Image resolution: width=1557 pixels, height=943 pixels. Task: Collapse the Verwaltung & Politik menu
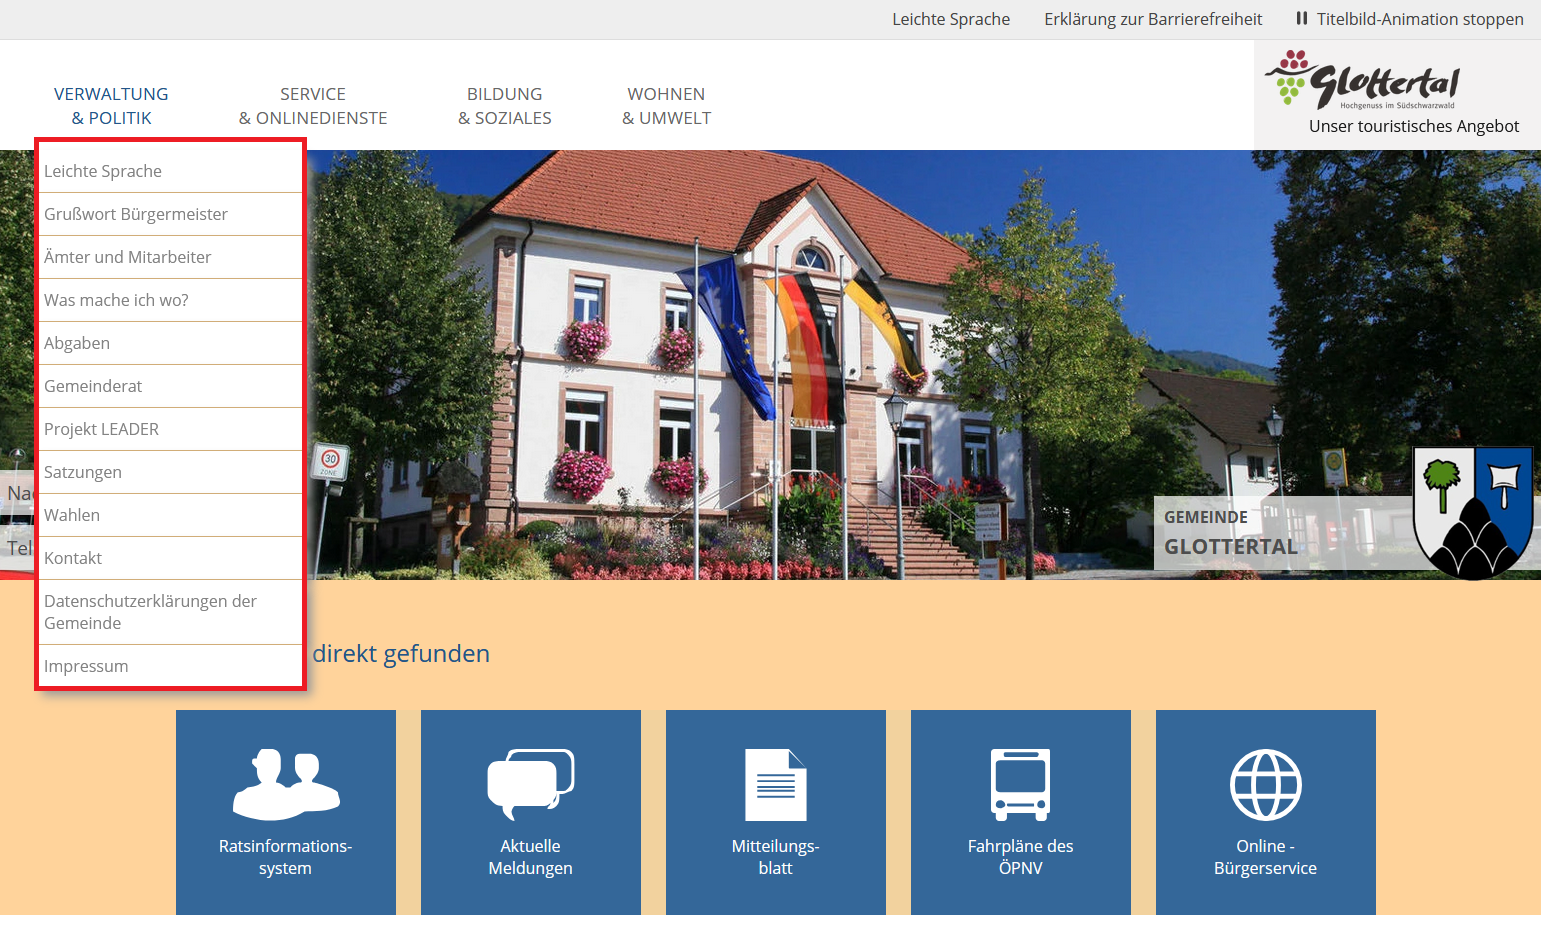click(111, 106)
